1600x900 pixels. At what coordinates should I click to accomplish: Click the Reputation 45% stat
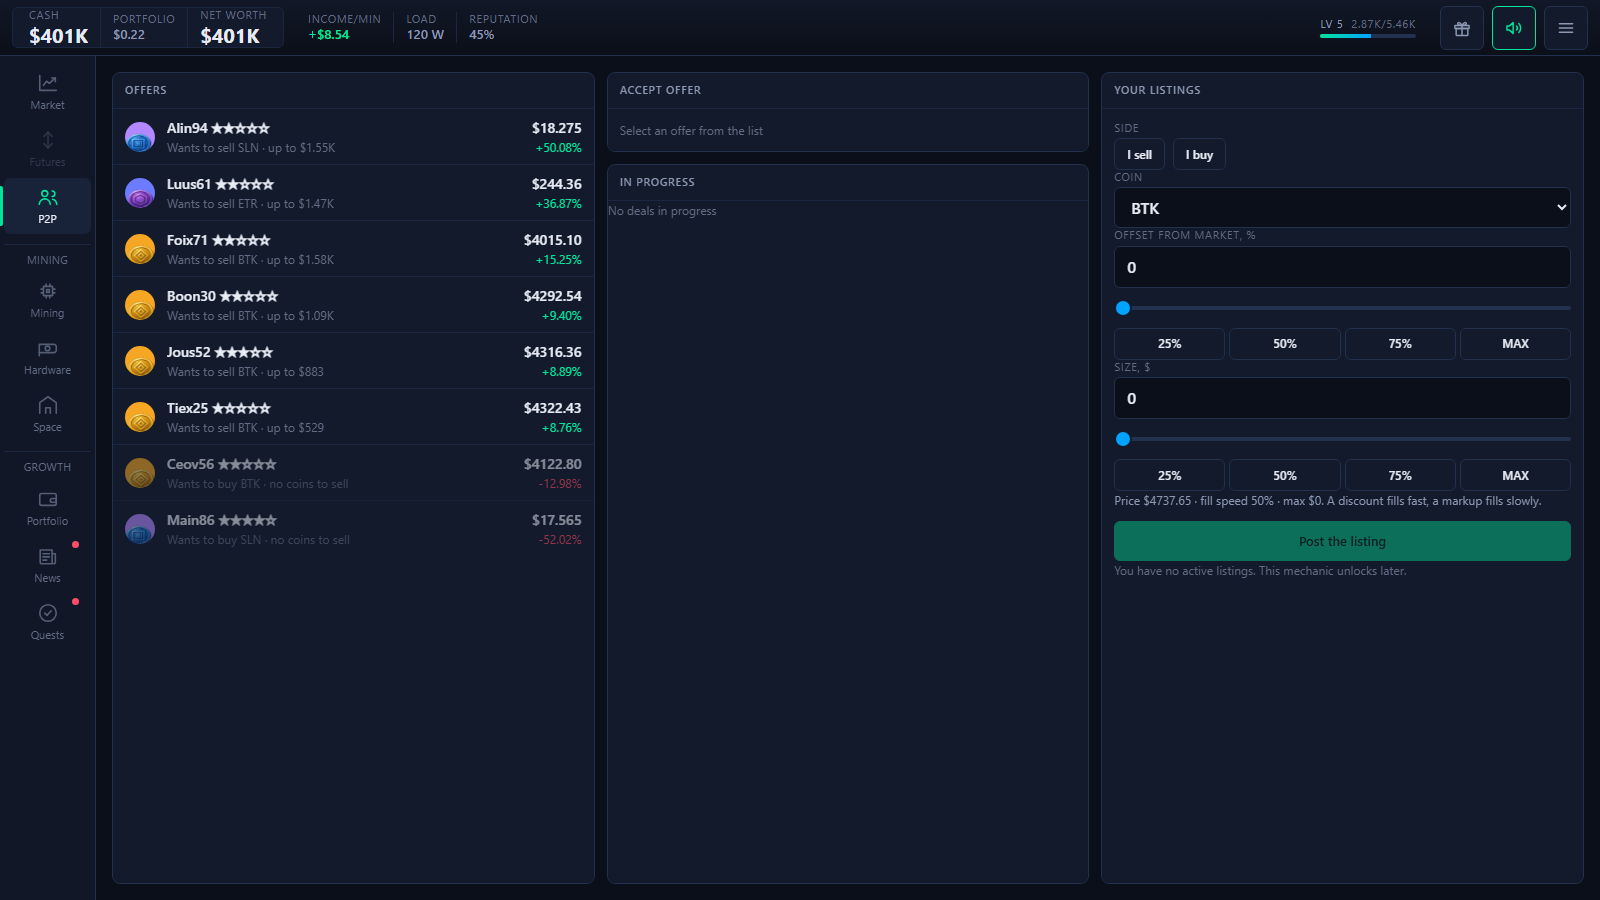click(503, 27)
